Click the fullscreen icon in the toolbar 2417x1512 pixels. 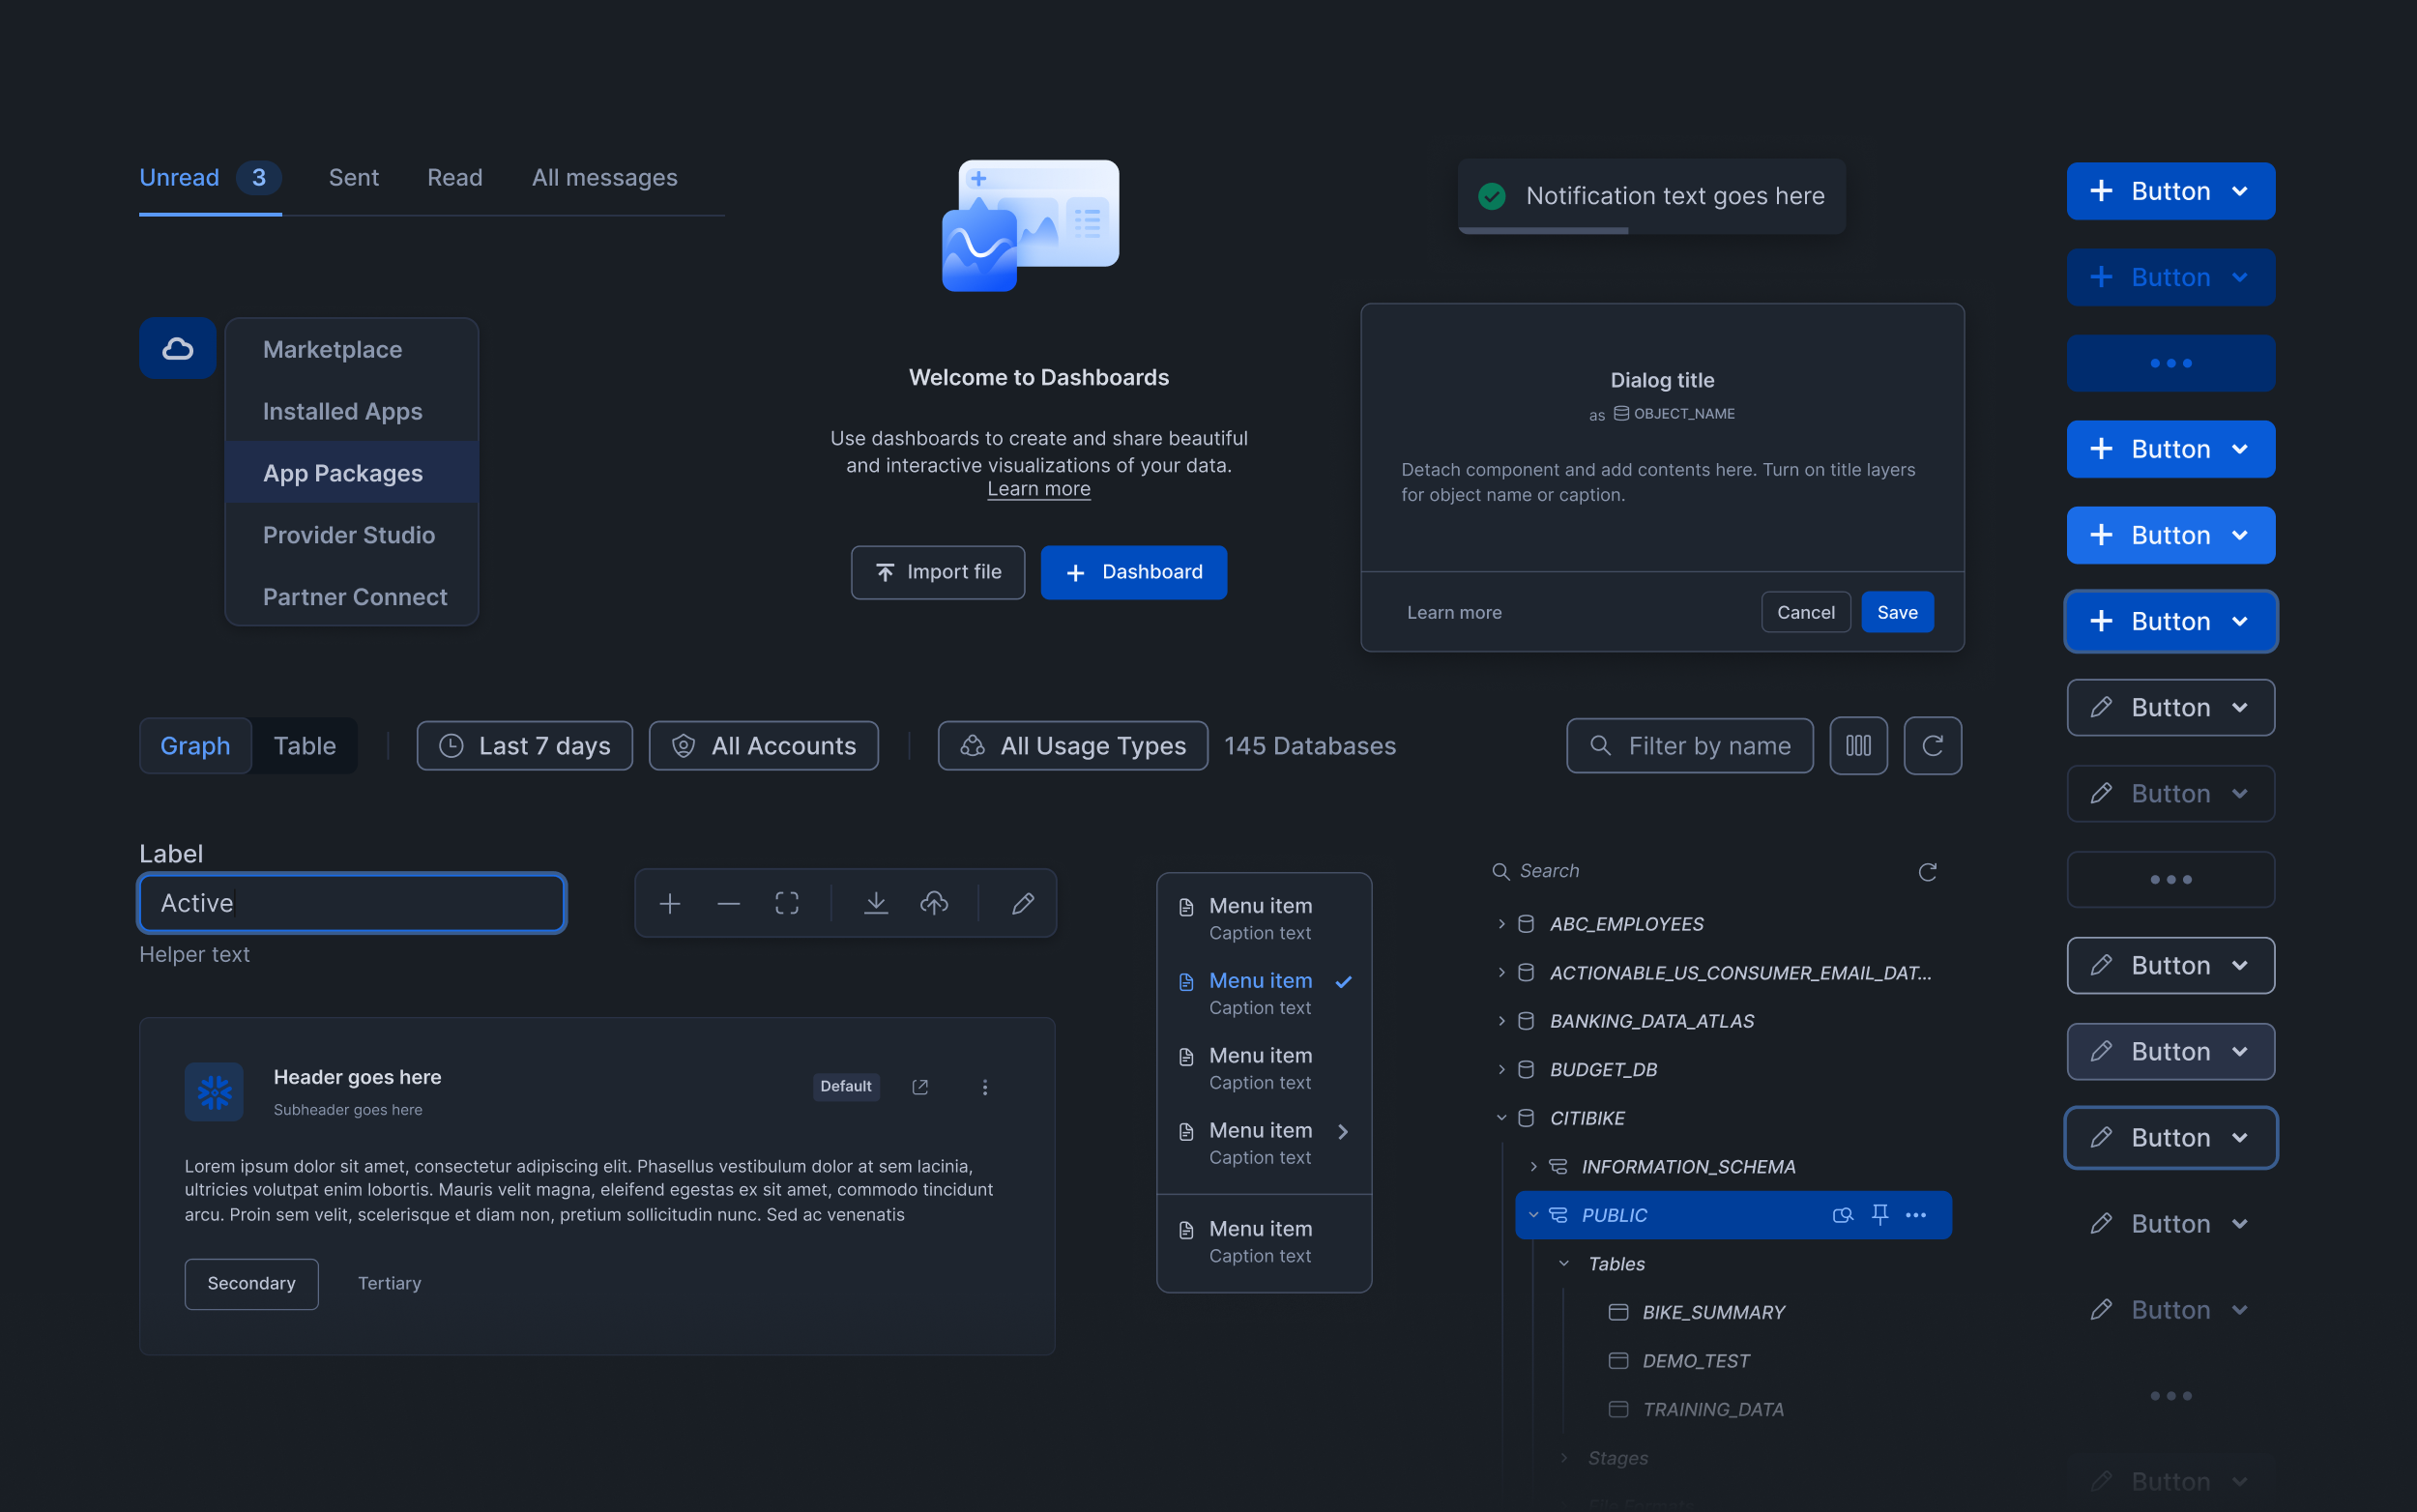click(787, 903)
